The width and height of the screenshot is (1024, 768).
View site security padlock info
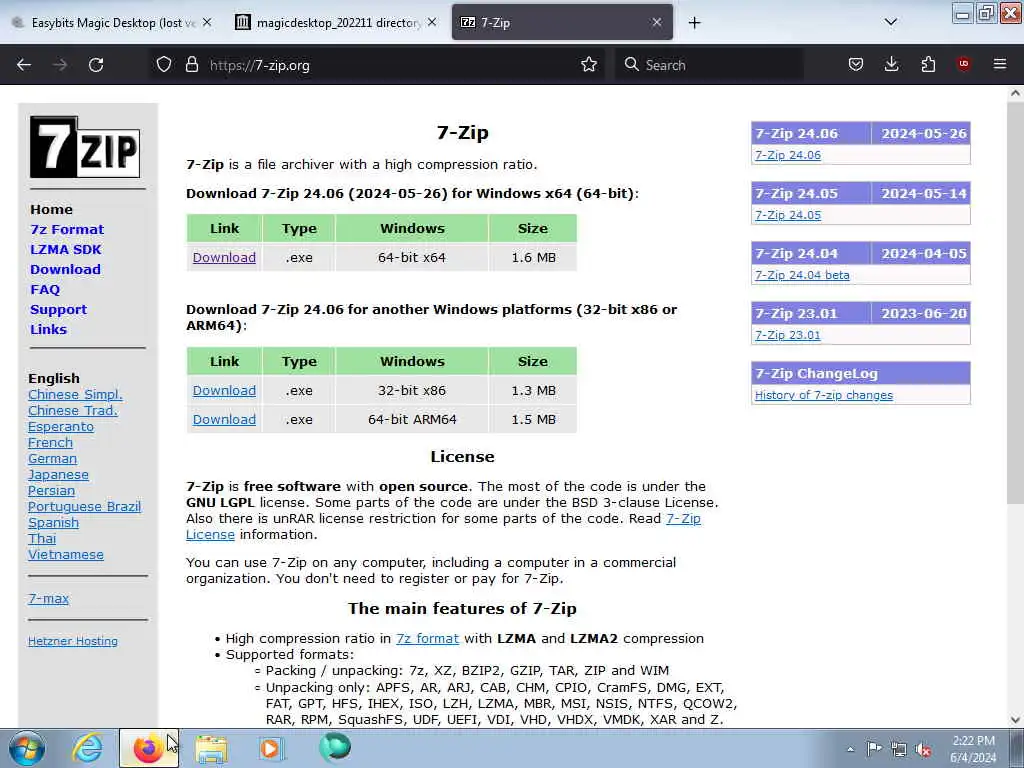(191, 65)
